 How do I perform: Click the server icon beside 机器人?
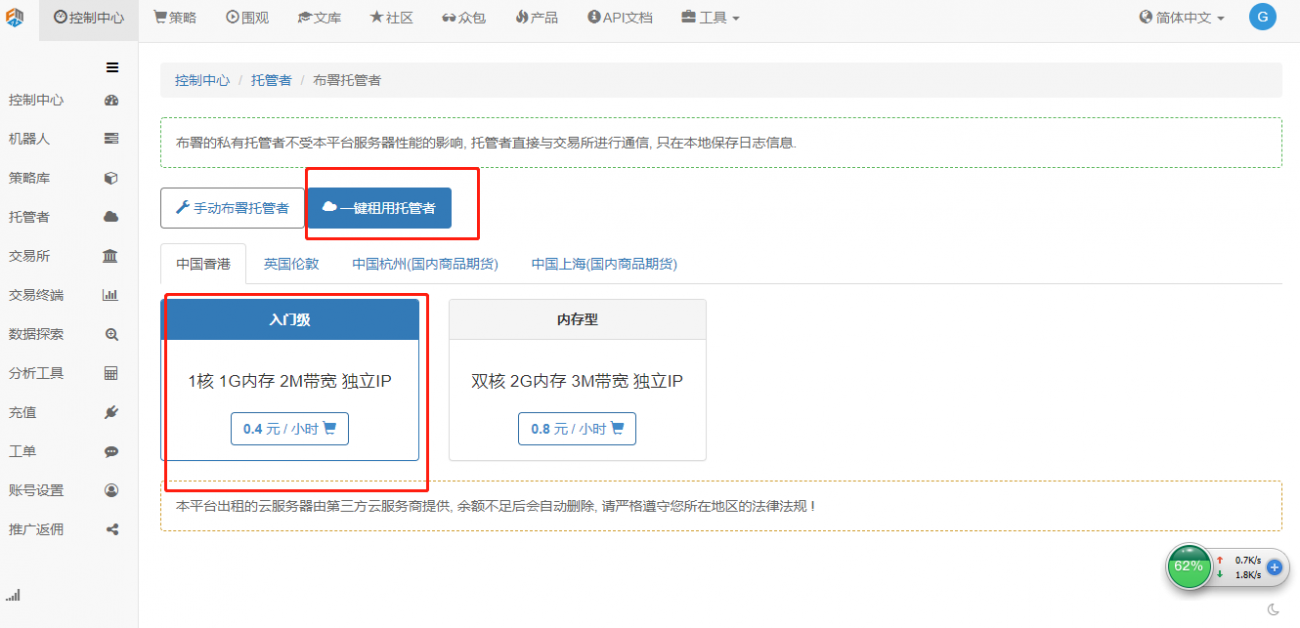(x=111, y=139)
